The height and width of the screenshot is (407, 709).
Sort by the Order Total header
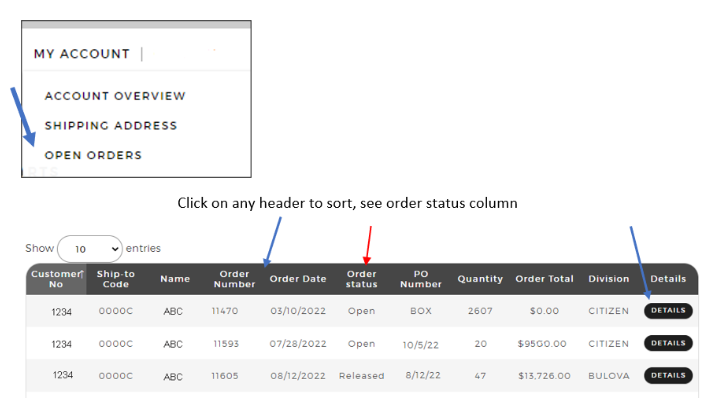[544, 279]
